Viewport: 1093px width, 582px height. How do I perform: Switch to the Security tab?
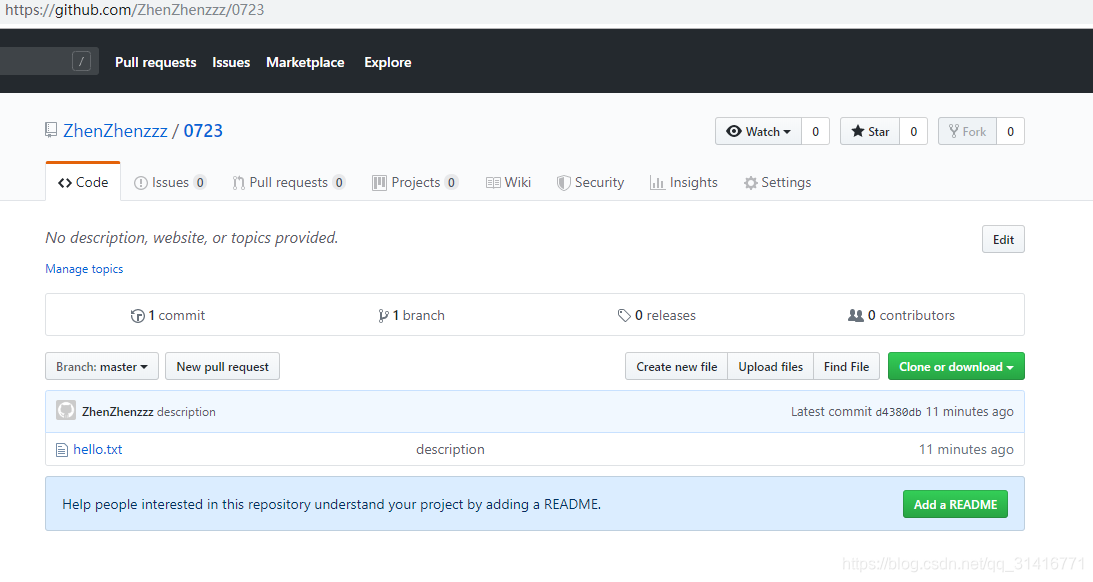click(590, 183)
